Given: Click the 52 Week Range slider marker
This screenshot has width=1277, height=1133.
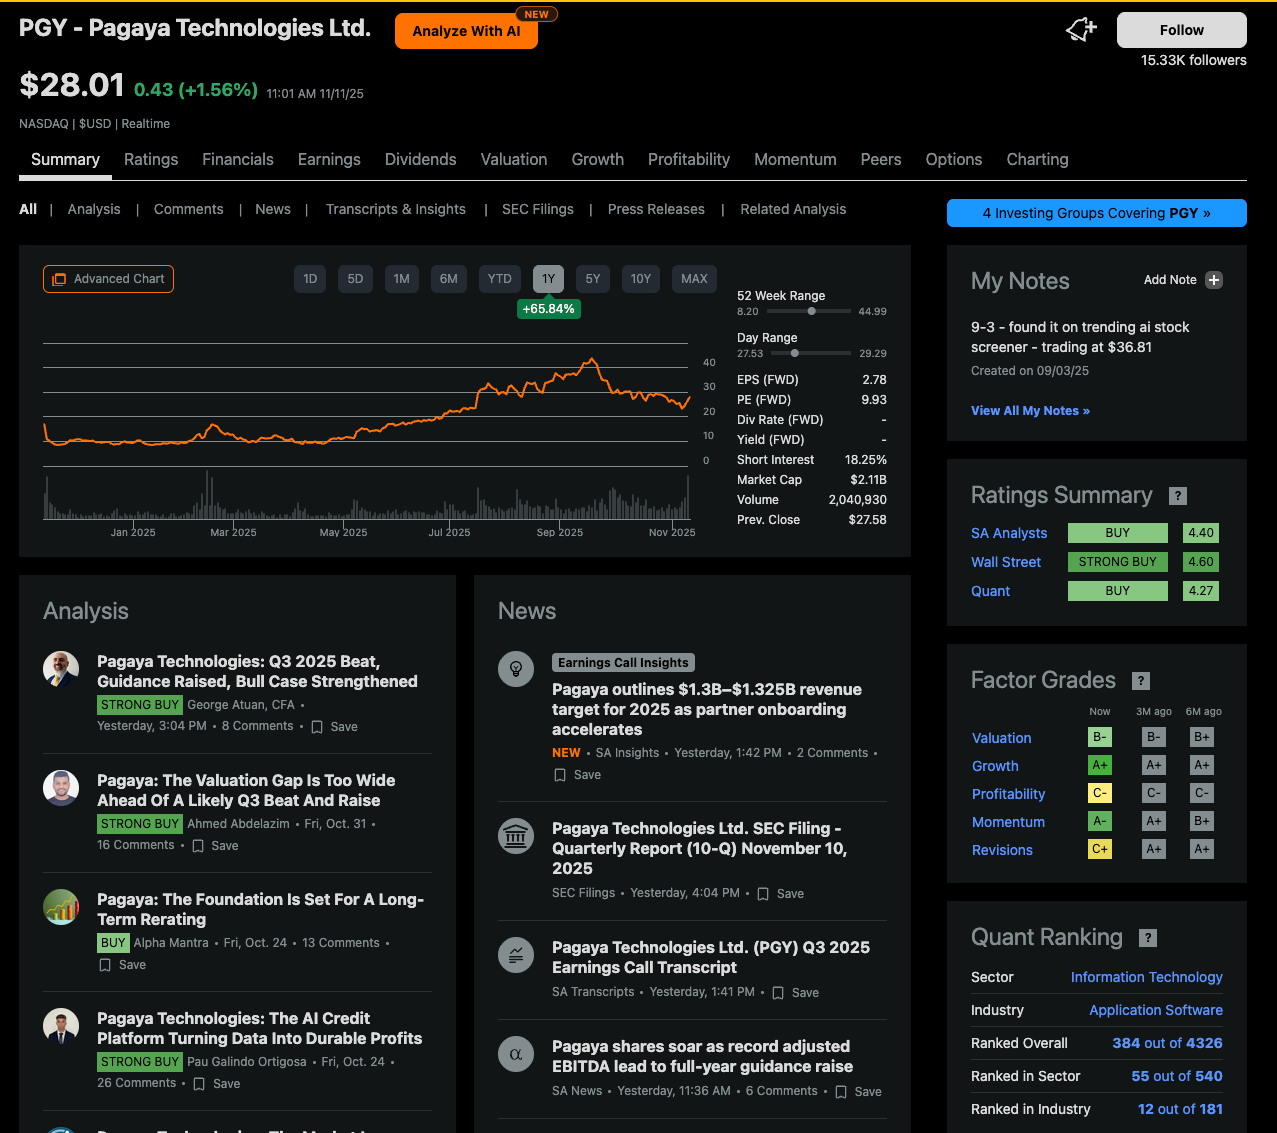Looking at the screenshot, I should coord(812,311).
